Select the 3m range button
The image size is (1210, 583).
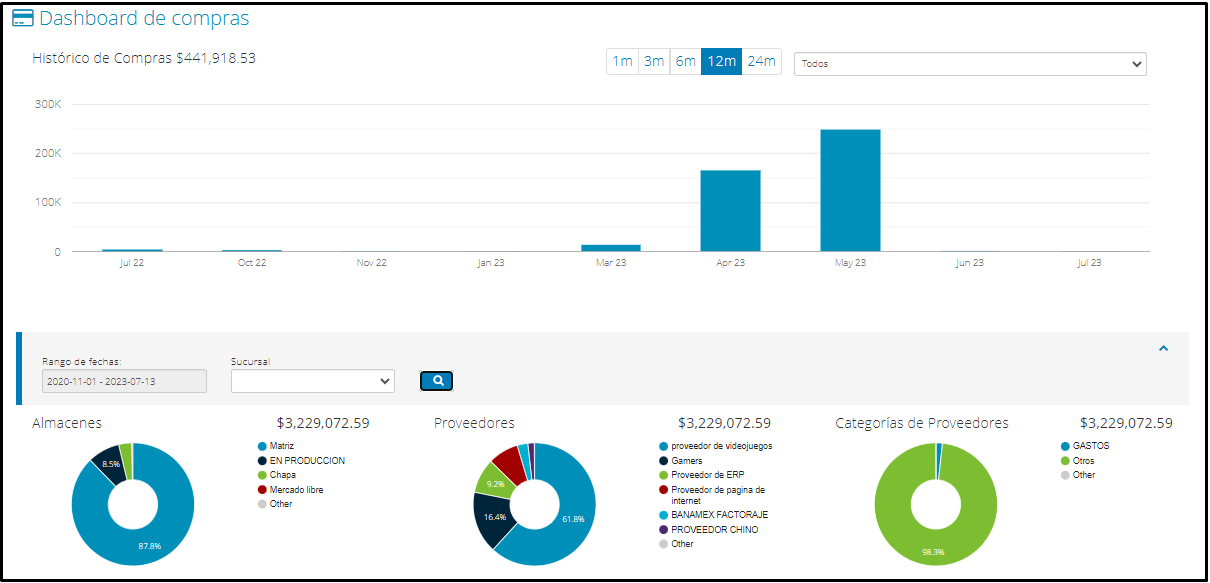[x=654, y=61]
